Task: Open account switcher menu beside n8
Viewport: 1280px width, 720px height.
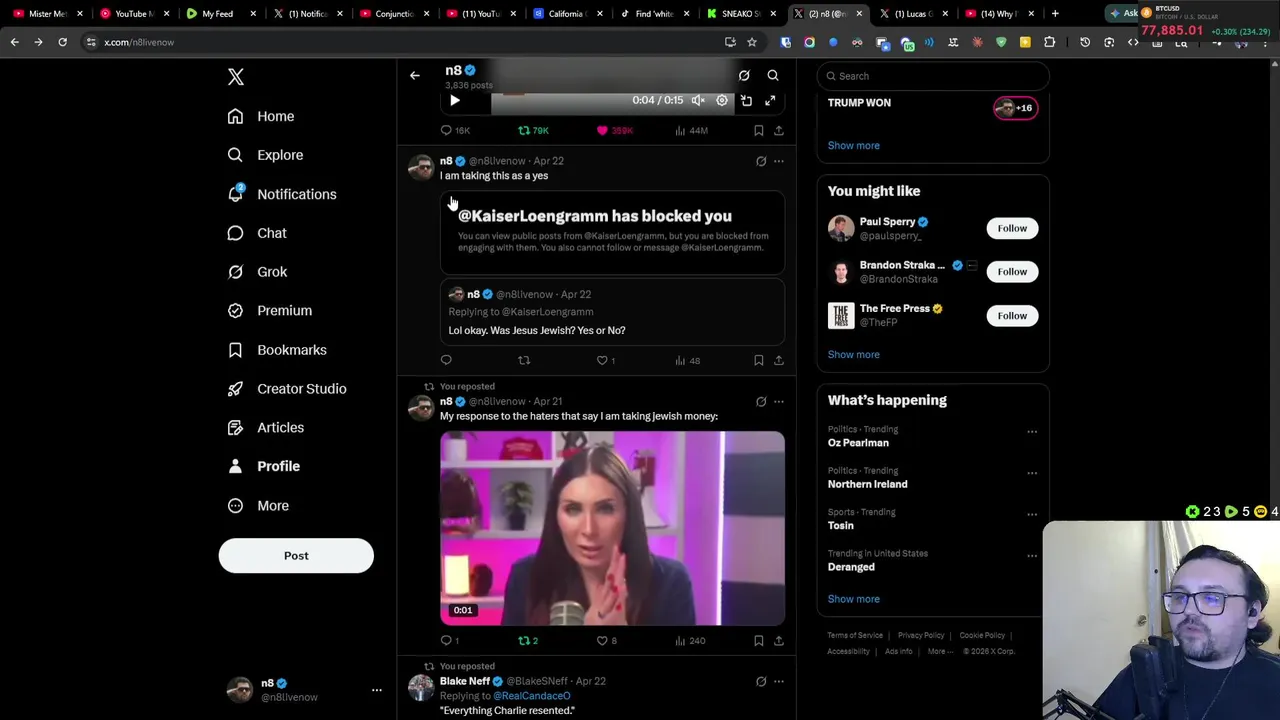Action: pyautogui.click(x=377, y=690)
